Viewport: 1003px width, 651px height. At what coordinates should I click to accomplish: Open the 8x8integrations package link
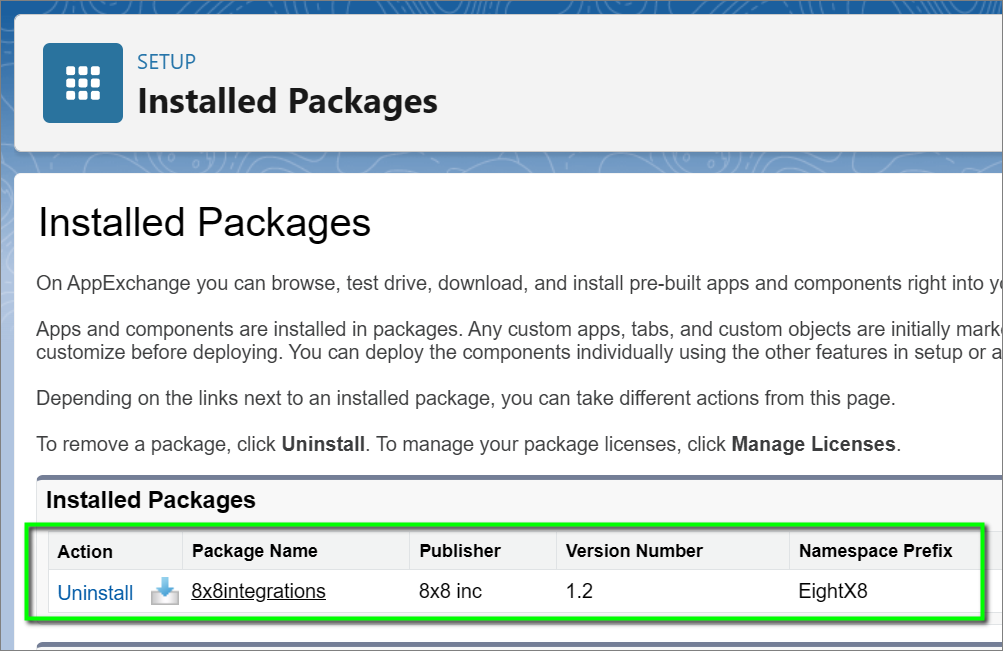click(258, 591)
